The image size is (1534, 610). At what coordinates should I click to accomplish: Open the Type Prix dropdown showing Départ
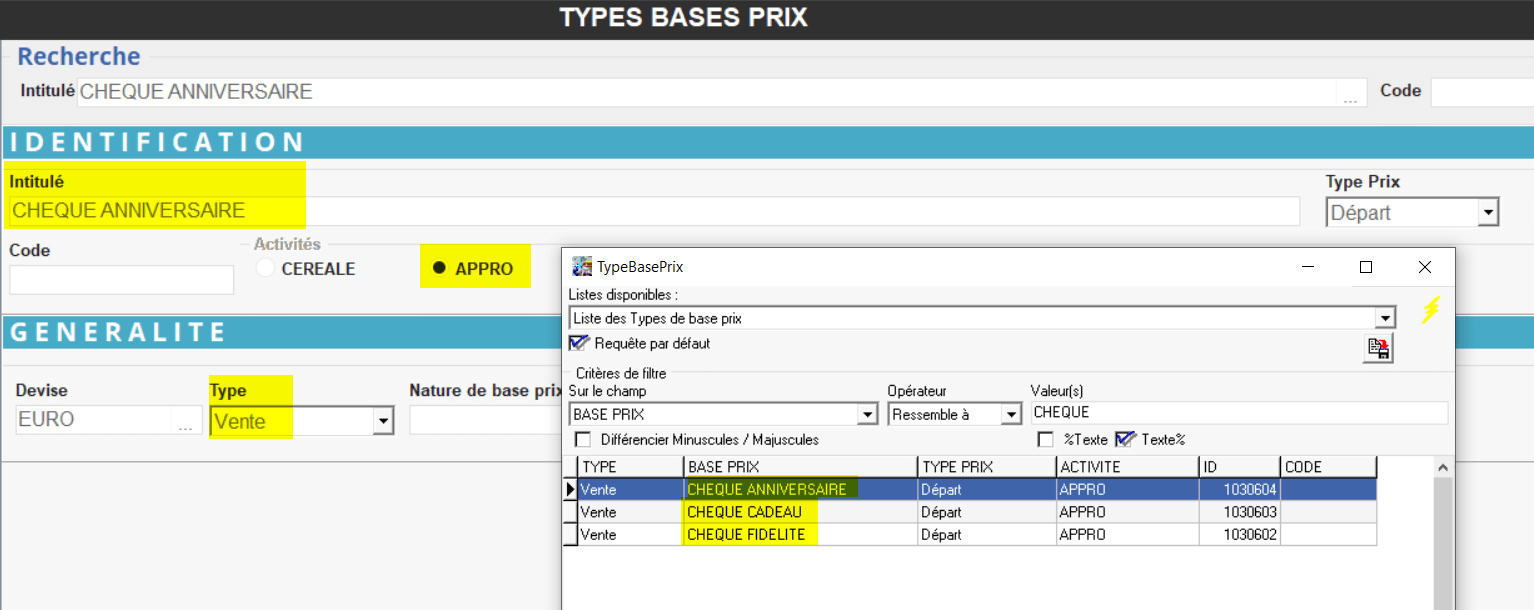1488,213
